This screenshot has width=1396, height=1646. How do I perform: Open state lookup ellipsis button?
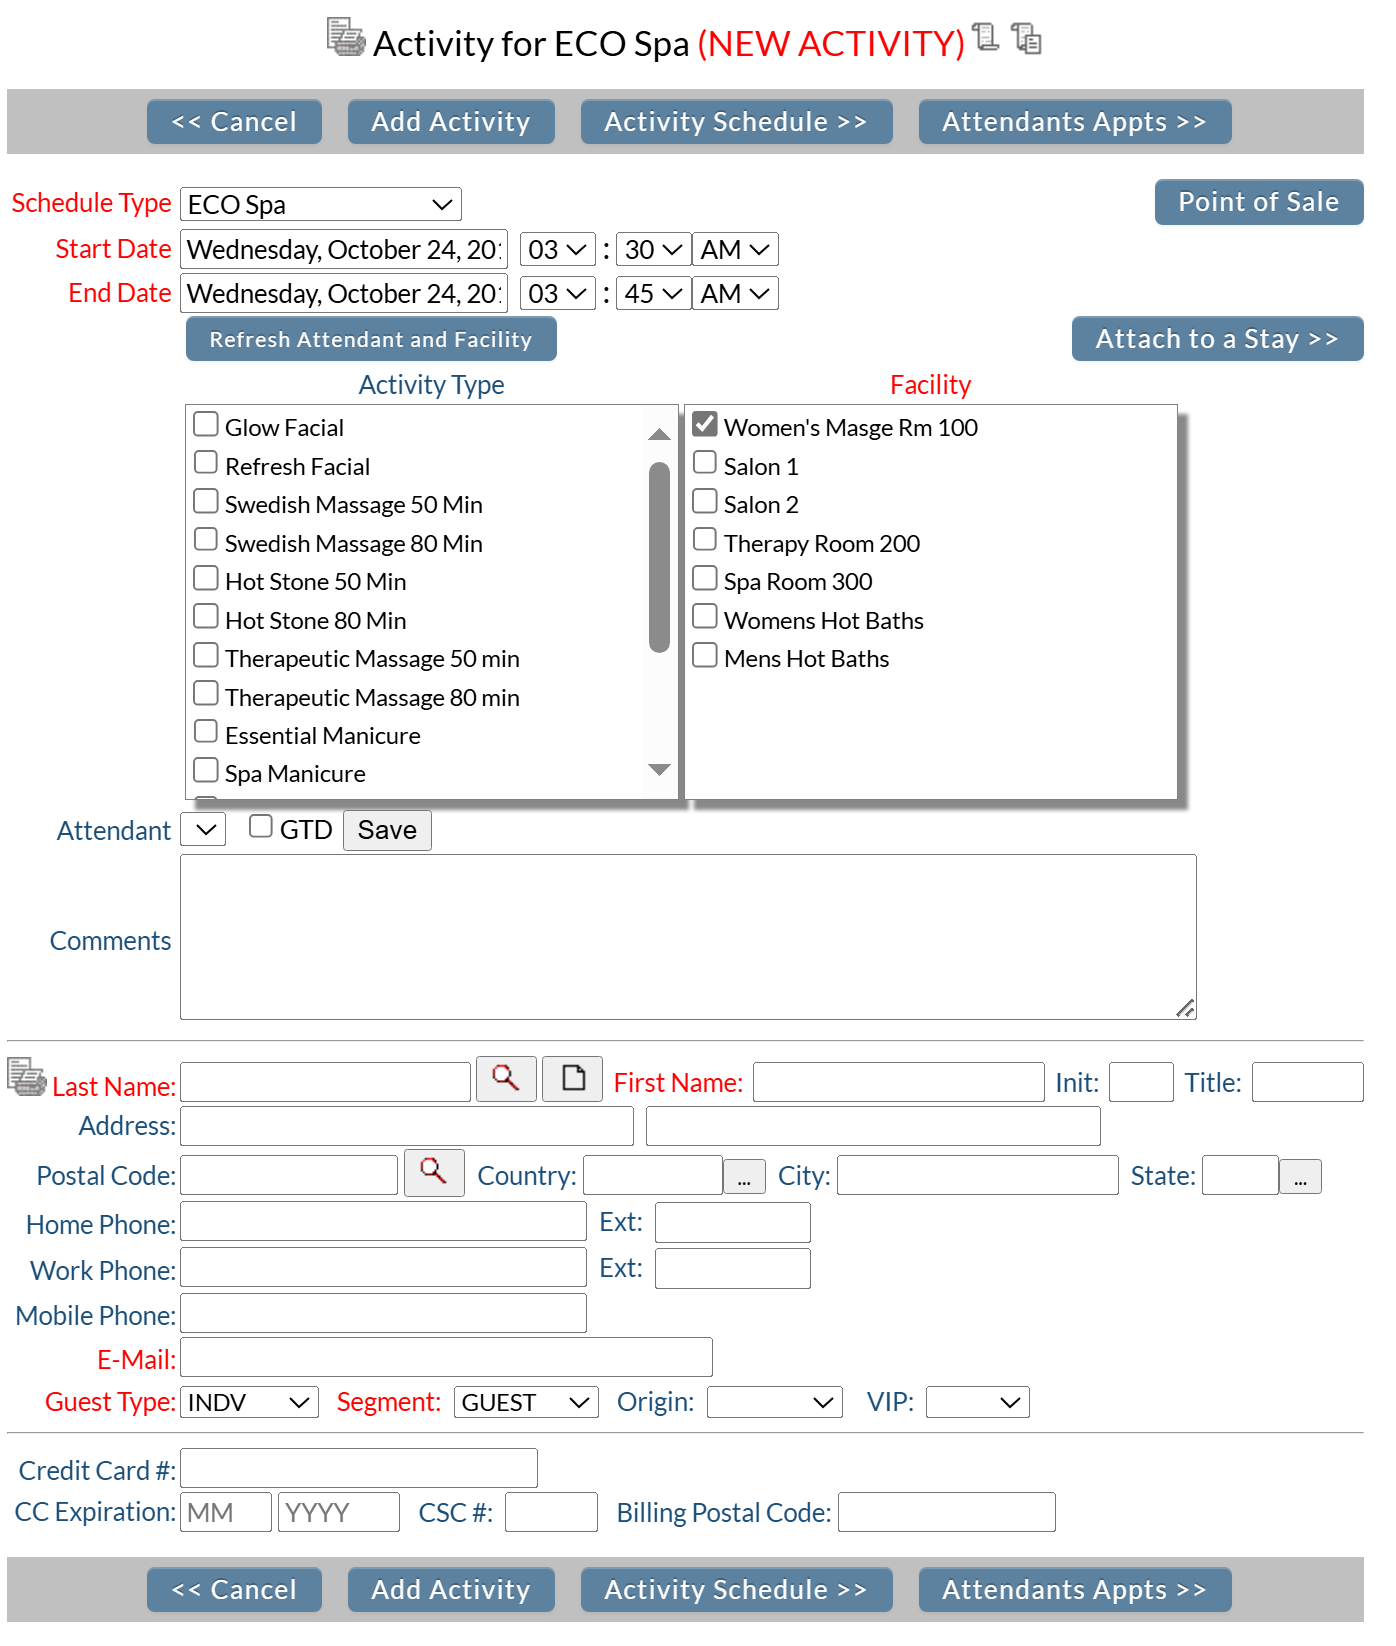pos(1300,1177)
